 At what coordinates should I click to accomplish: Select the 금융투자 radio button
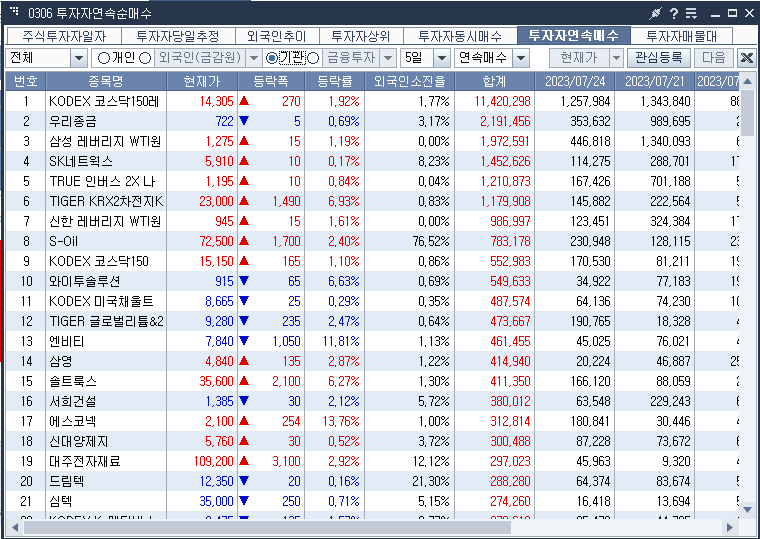[313, 58]
